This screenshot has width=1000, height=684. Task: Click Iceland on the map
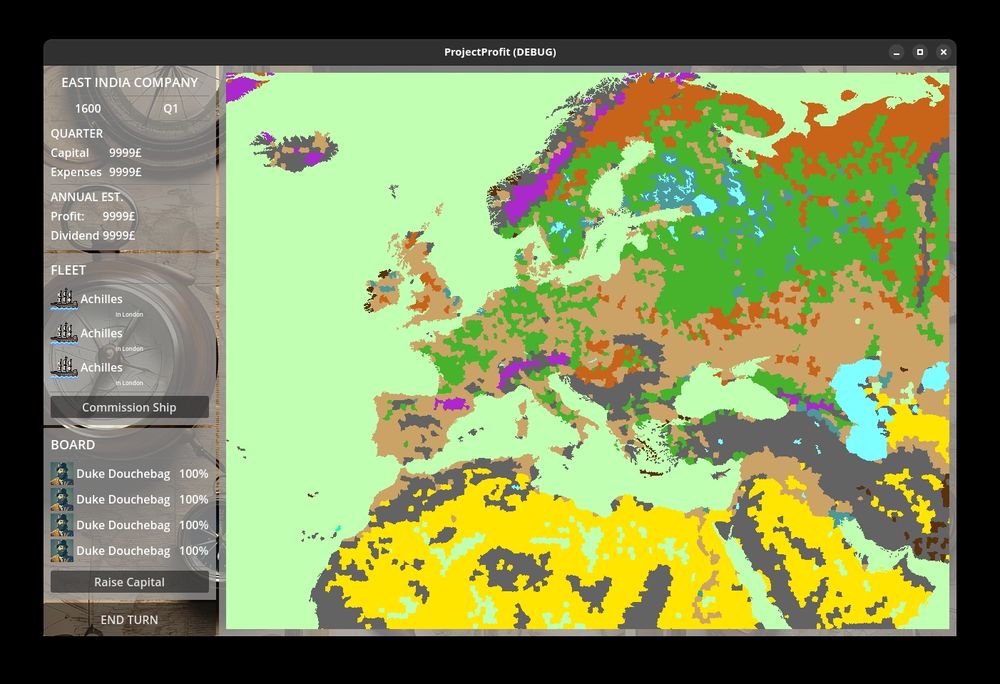[x=295, y=152]
